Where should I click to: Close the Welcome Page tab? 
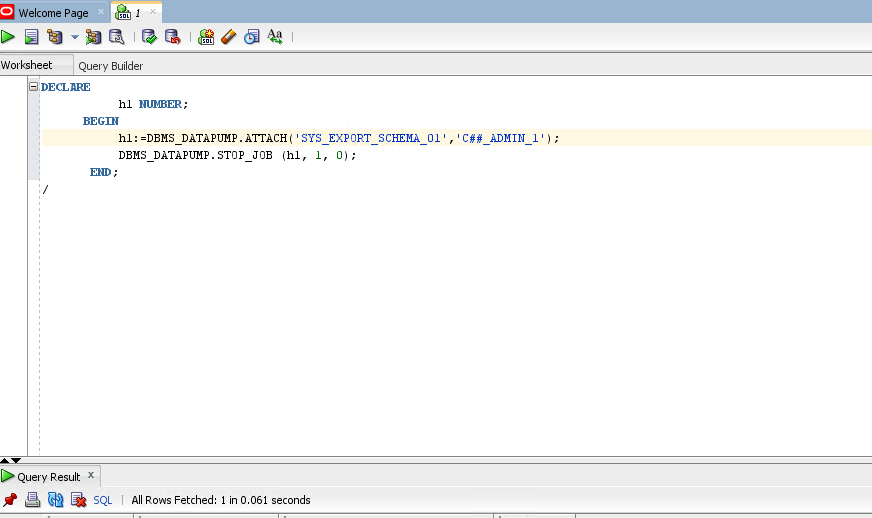(x=101, y=12)
